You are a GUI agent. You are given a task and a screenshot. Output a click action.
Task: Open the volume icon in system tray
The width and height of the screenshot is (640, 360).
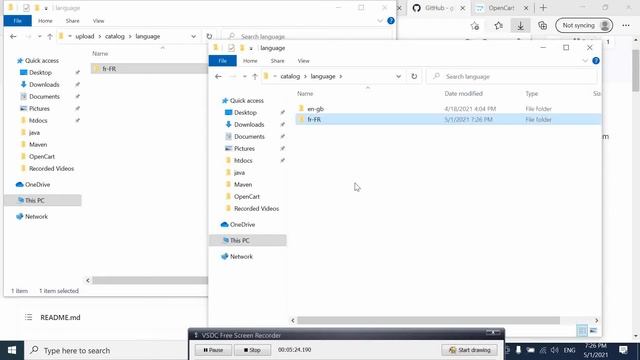pyautogui.click(x=554, y=350)
